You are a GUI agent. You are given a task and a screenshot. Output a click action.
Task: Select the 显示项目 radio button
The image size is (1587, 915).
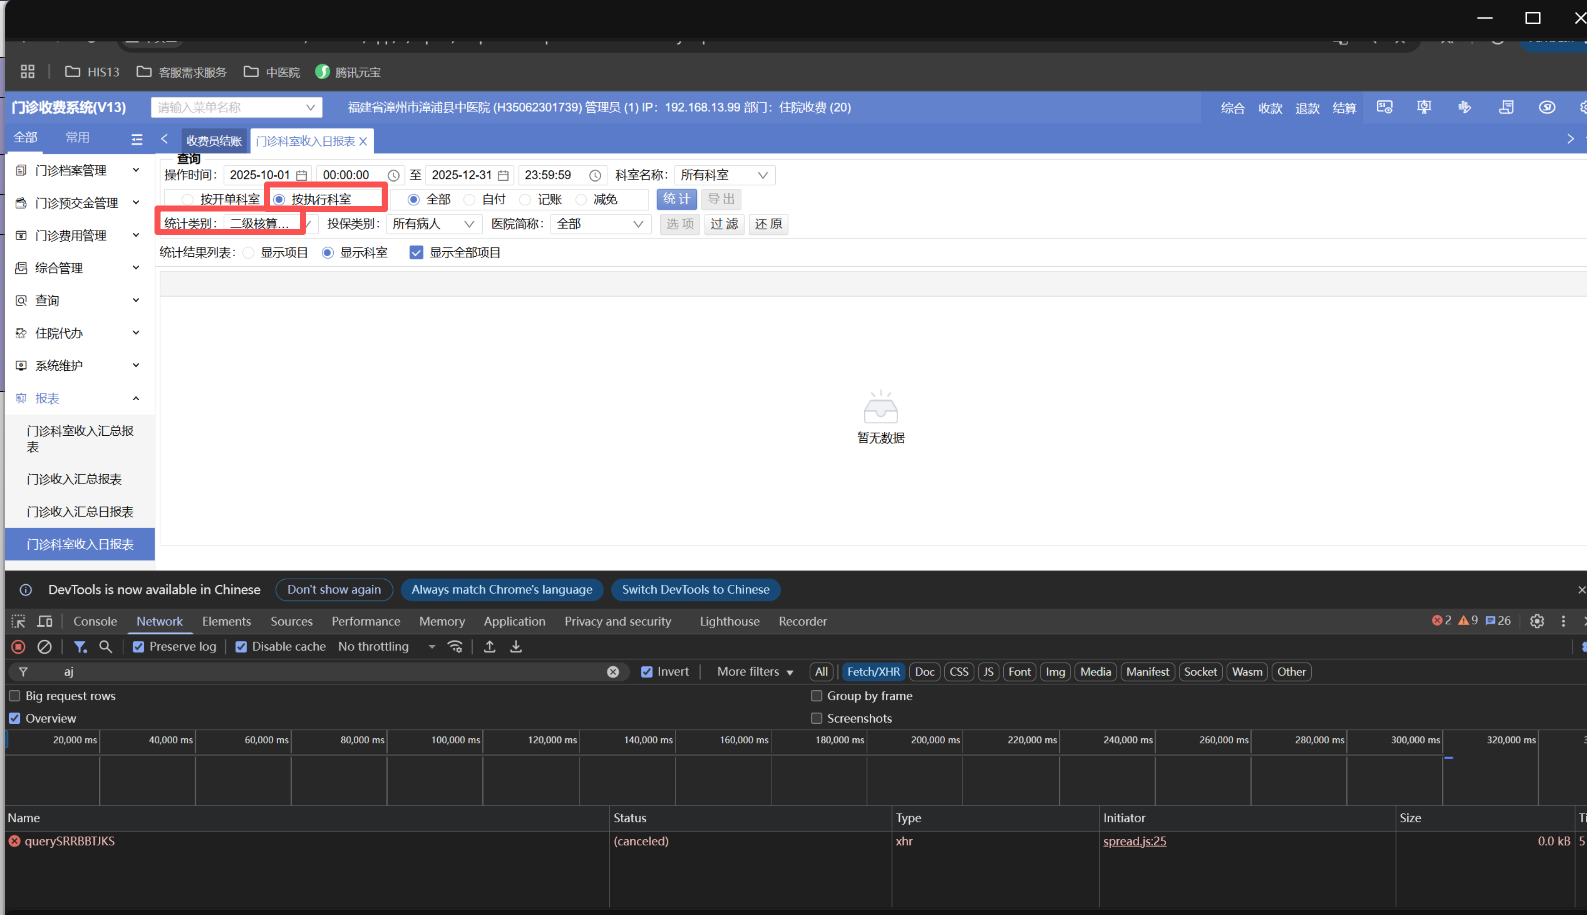[x=249, y=253]
